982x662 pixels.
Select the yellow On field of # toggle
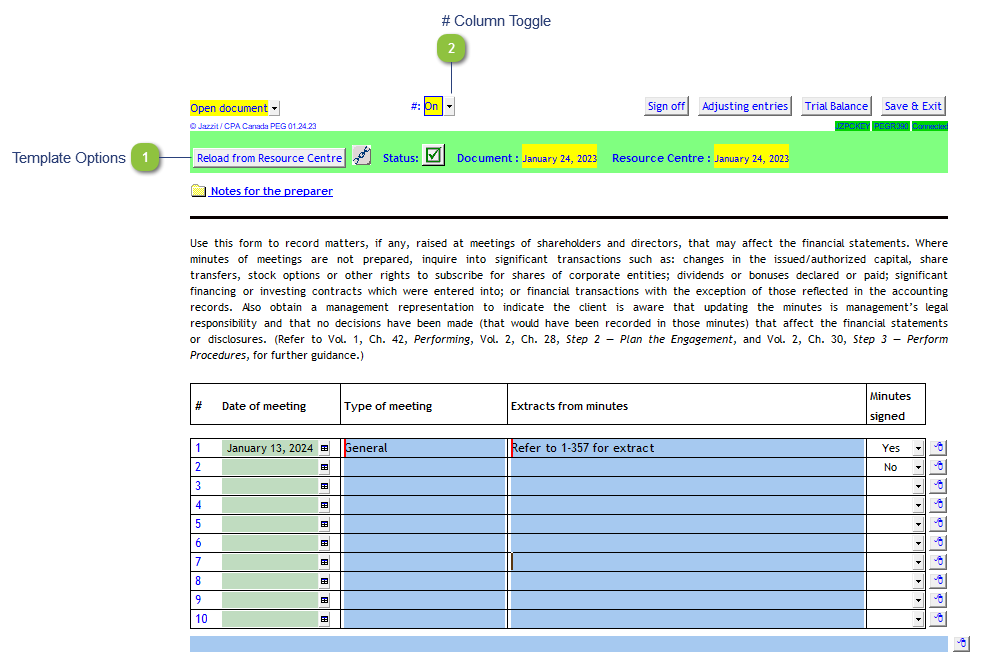click(x=433, y=106)
